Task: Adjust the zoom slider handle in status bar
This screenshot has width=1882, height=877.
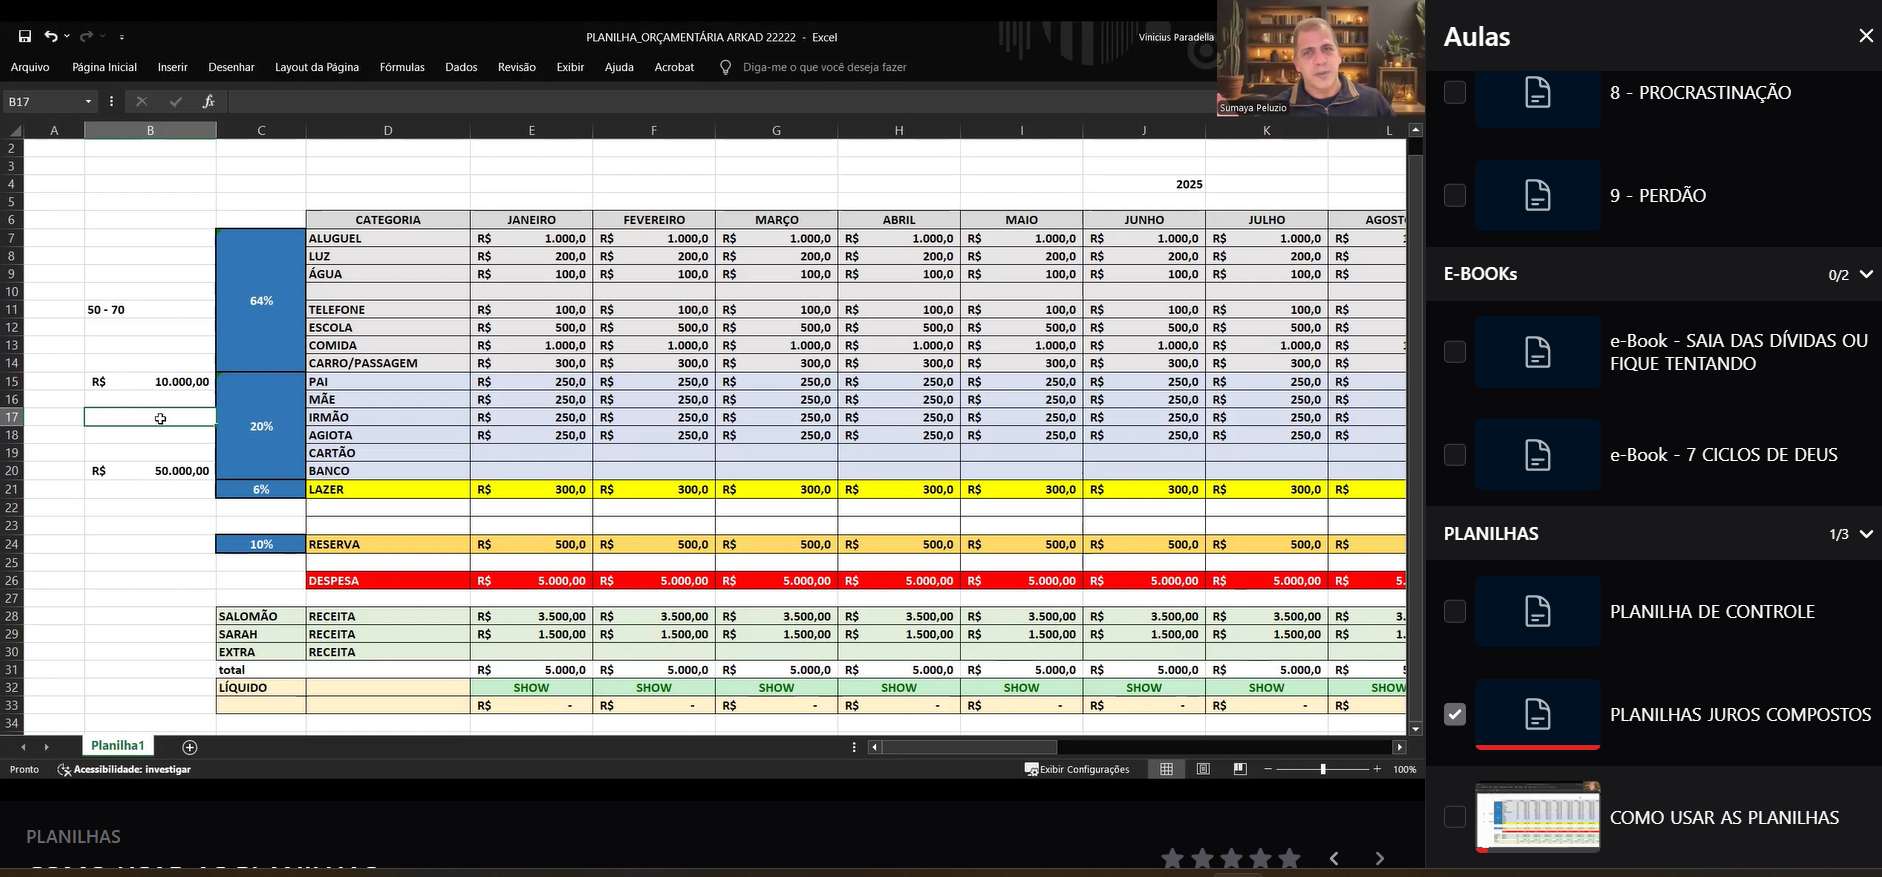Action: pyautogui.click(x=1323, y=769)
